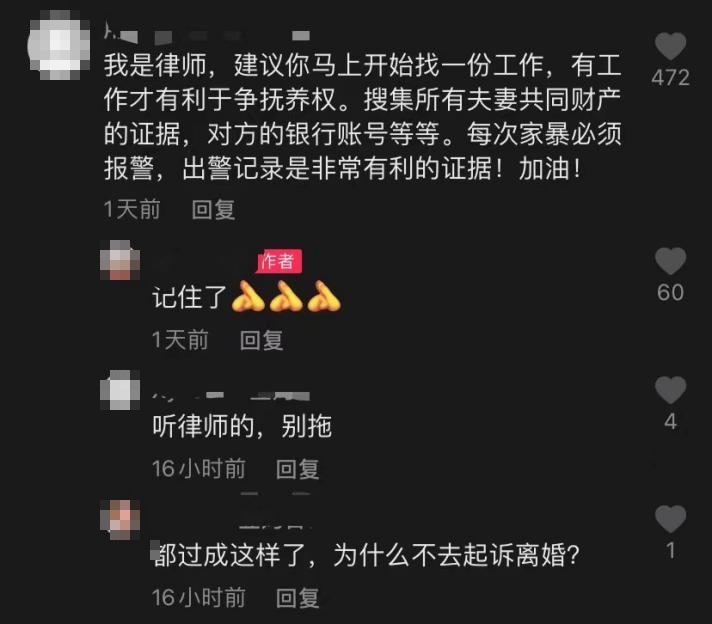Like the comment with 1 like
The width and height of the screenshot is (712, 624).
[670, 519]
